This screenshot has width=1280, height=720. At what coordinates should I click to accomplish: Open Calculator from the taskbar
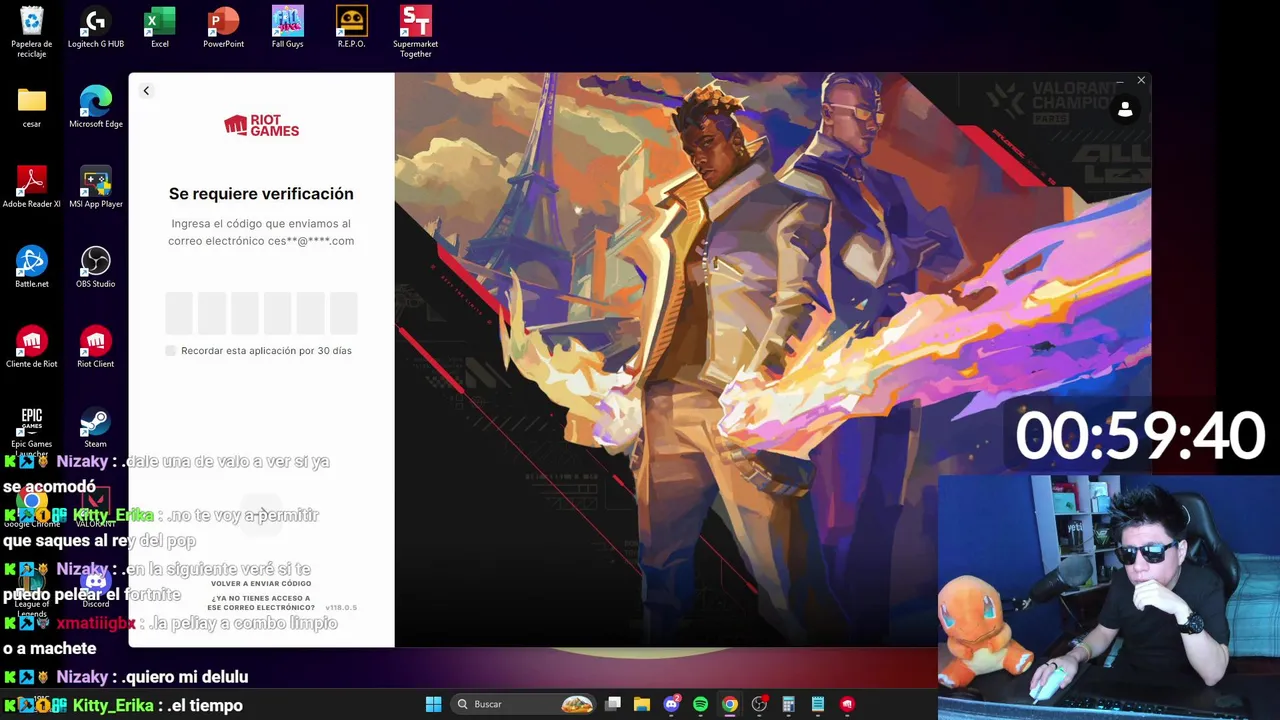tap(788, 704)
